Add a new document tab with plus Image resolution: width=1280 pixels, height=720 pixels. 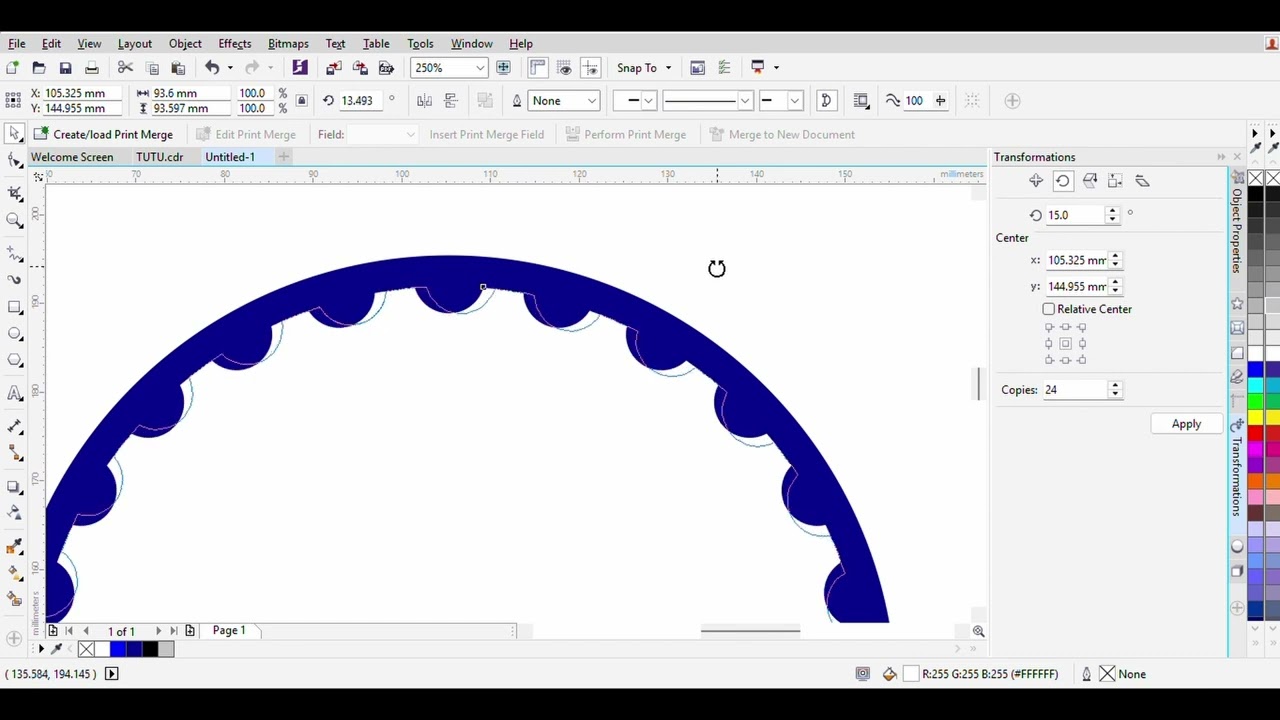point(284,157)
